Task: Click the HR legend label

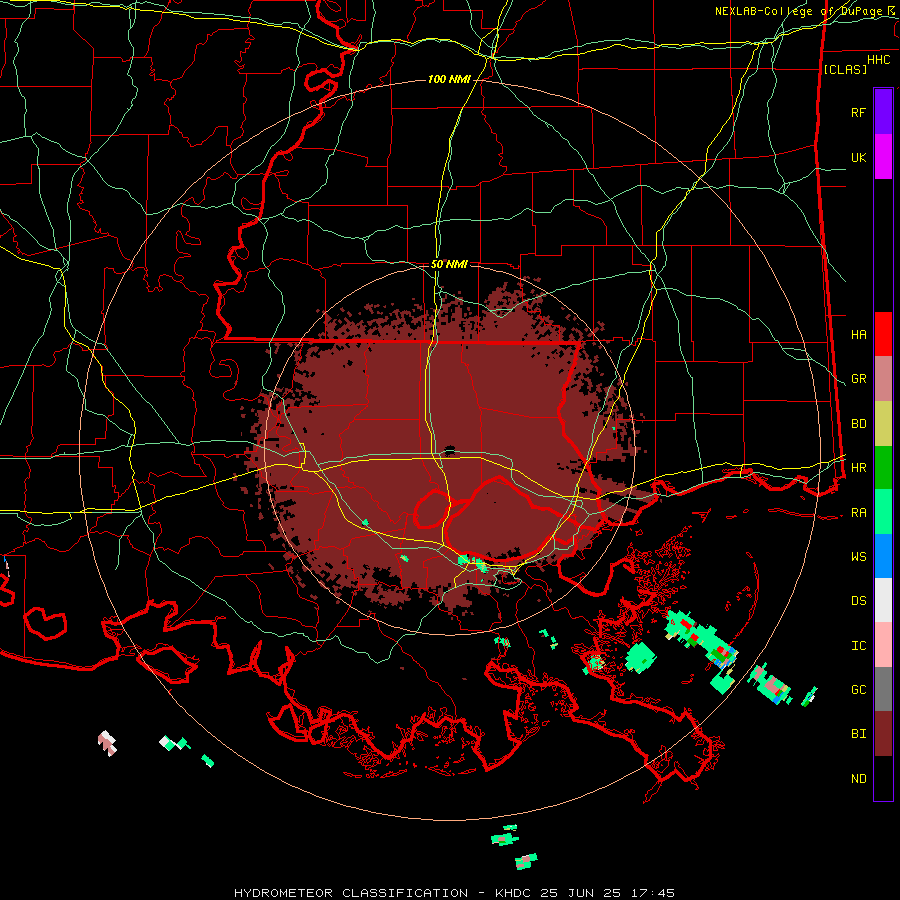Action: 858,468
